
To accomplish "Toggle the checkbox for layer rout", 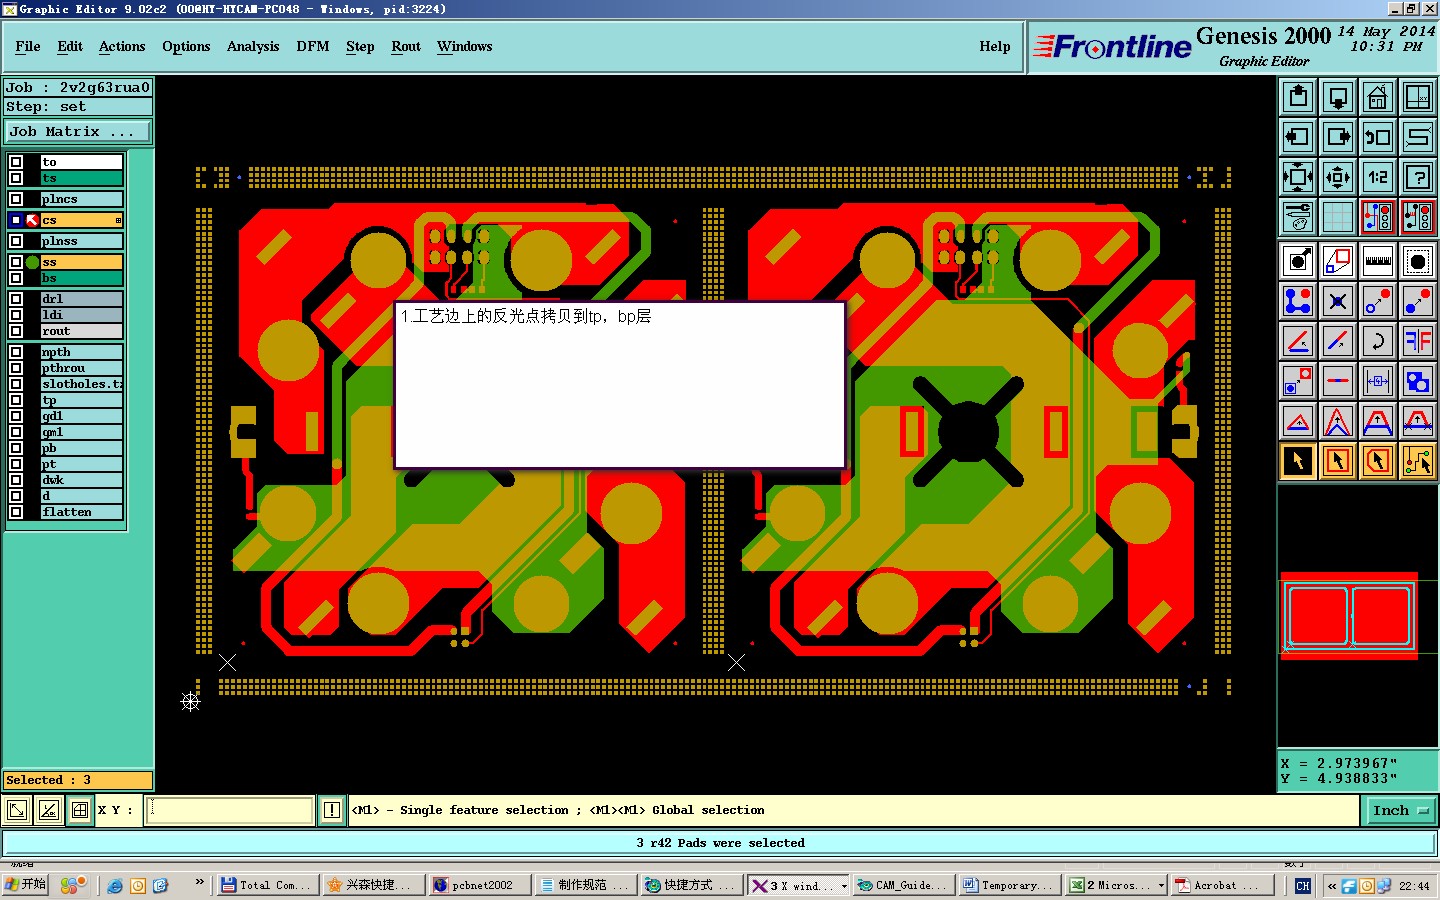I will (16, 331).
